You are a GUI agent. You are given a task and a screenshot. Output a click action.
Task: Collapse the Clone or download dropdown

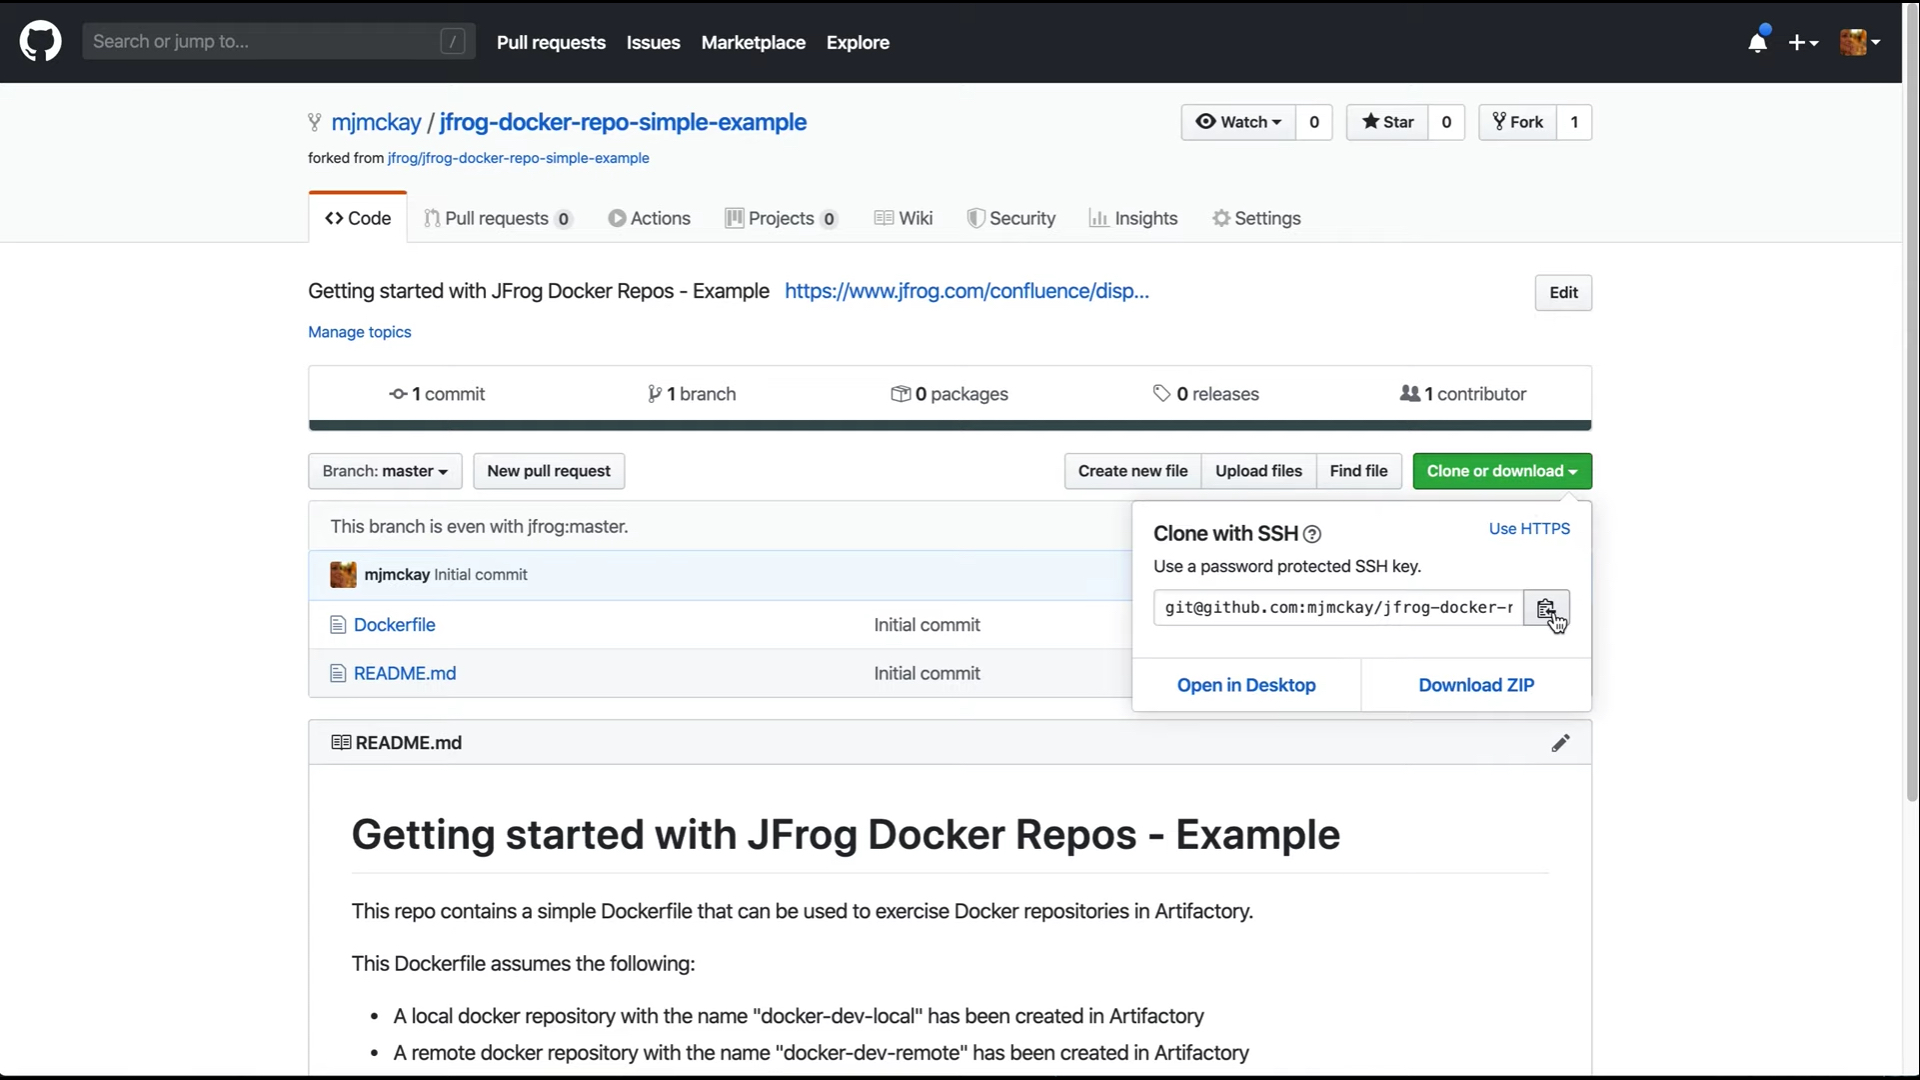[x=1501, y=471]
